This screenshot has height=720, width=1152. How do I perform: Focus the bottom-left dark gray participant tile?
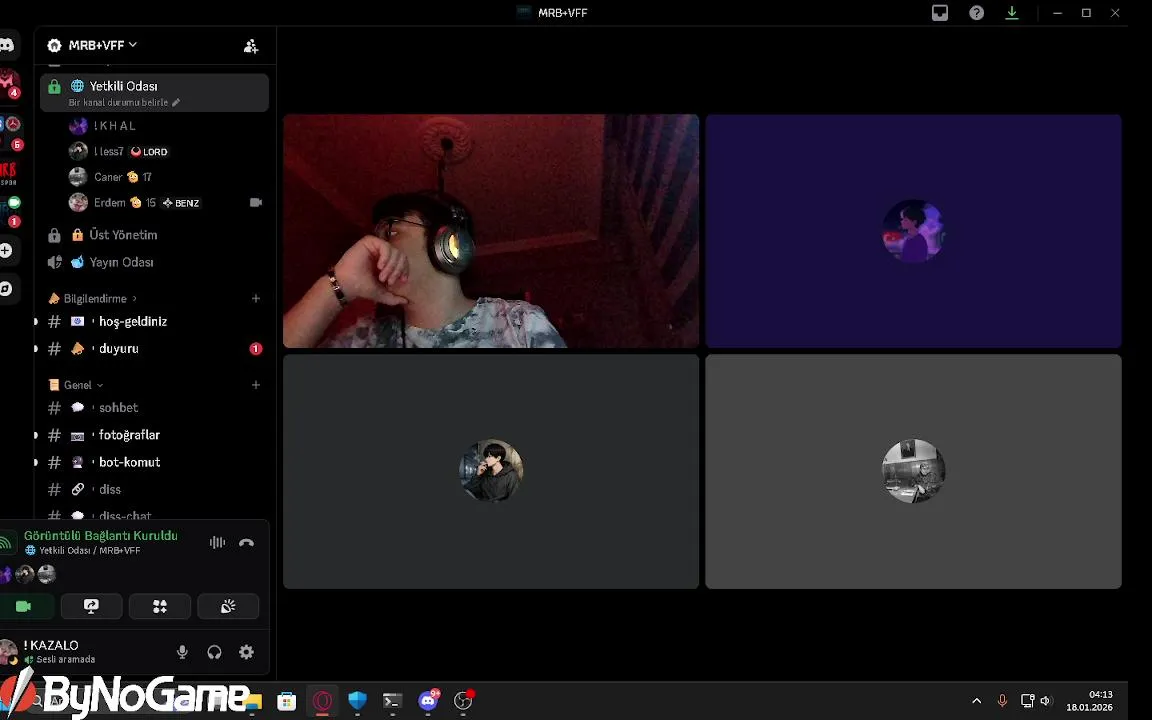[491, 472]
